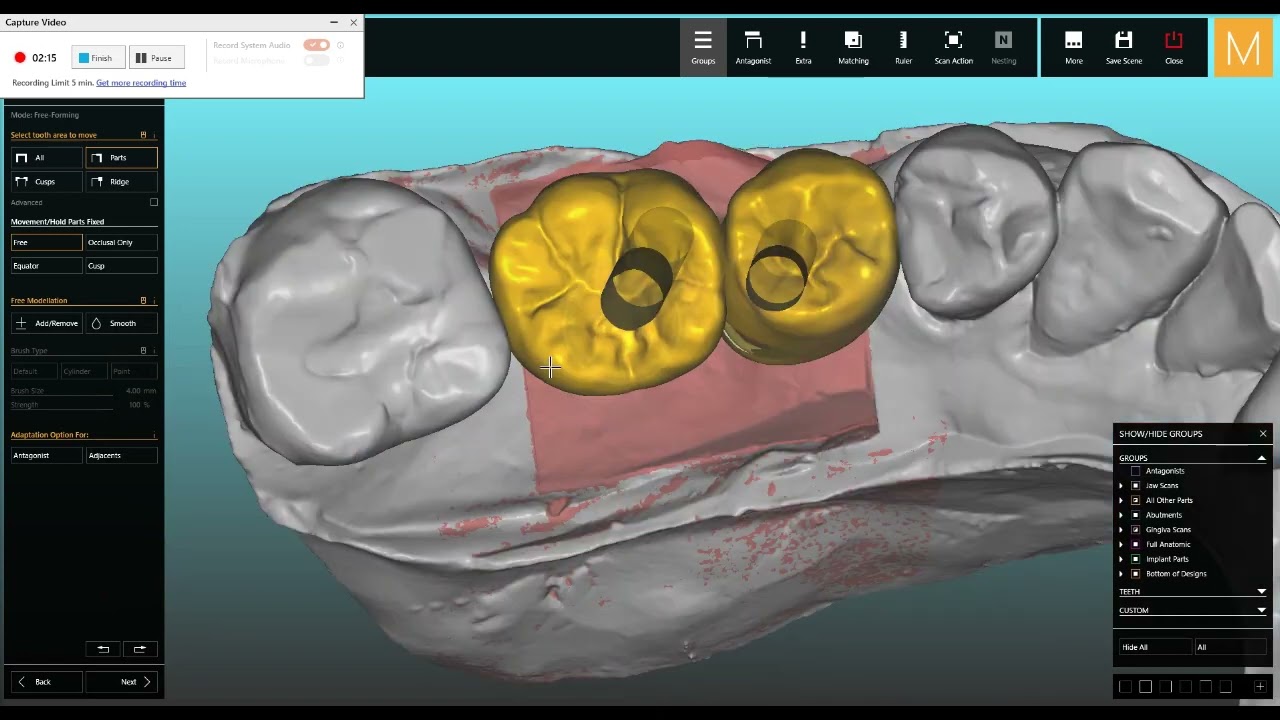Close the Show/Hide Groups panel
The width and height of the screenshot is (1280, 720).
(1263, 434)
